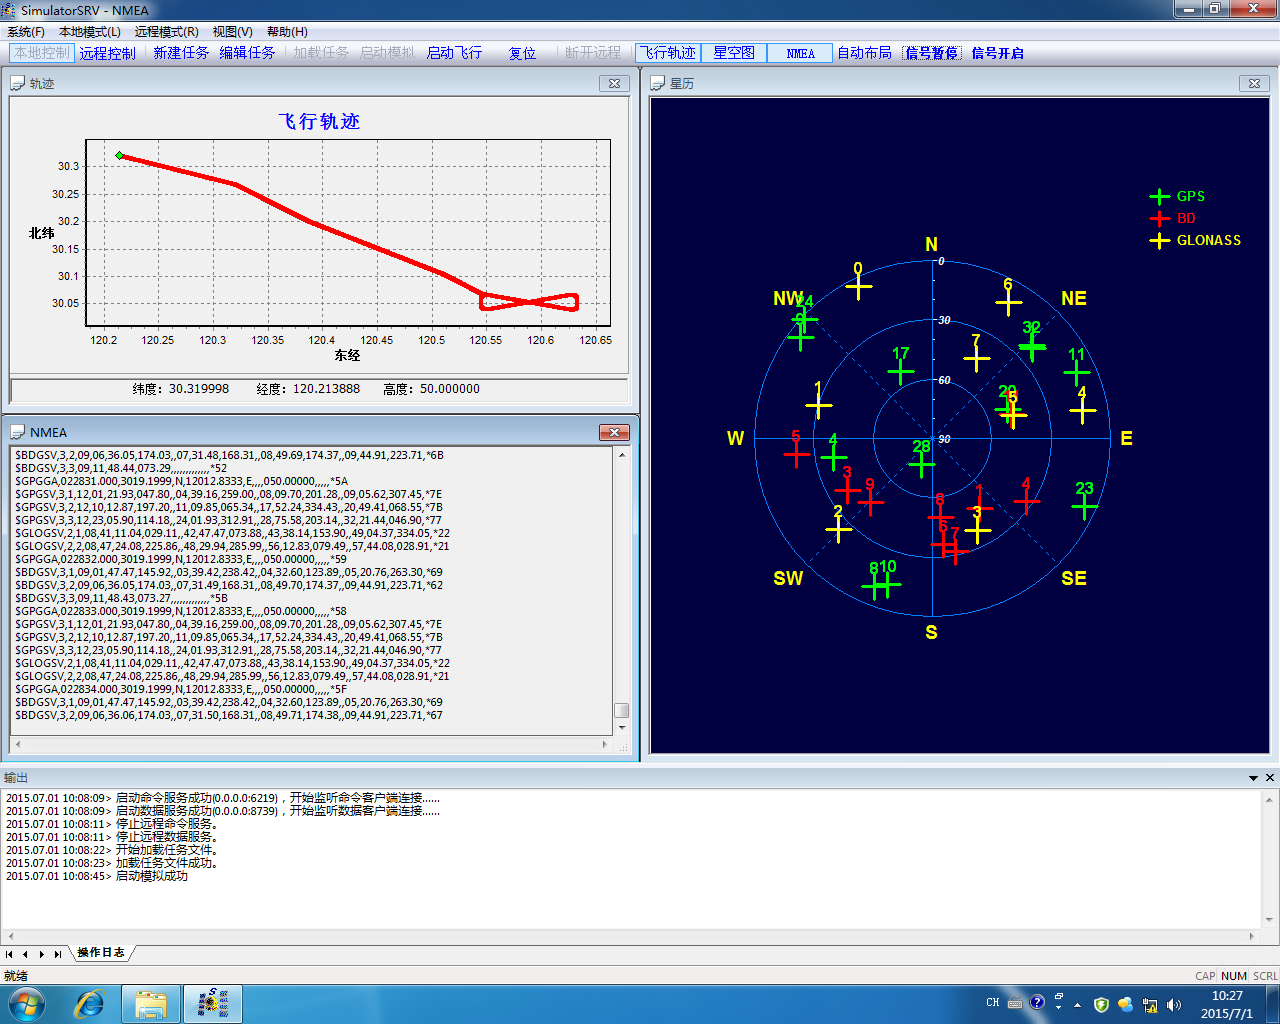The height and width of the screenshot is (1024, 1280).
Task: Open network status tray icon
Action: (x=1150, y=1005)
